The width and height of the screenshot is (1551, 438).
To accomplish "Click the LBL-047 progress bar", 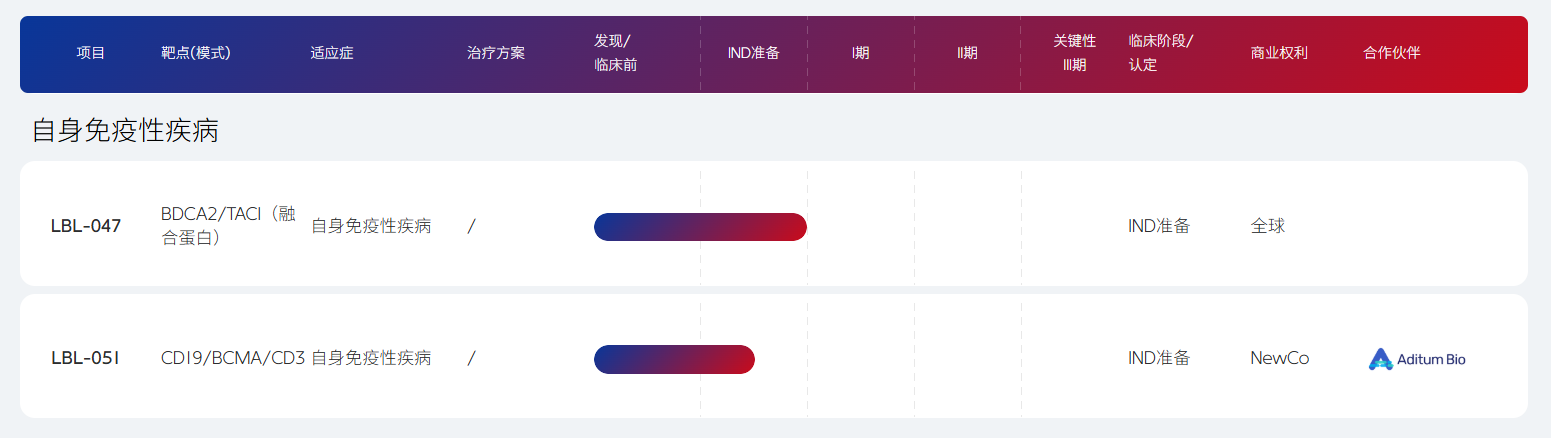I will pos(700,227).
